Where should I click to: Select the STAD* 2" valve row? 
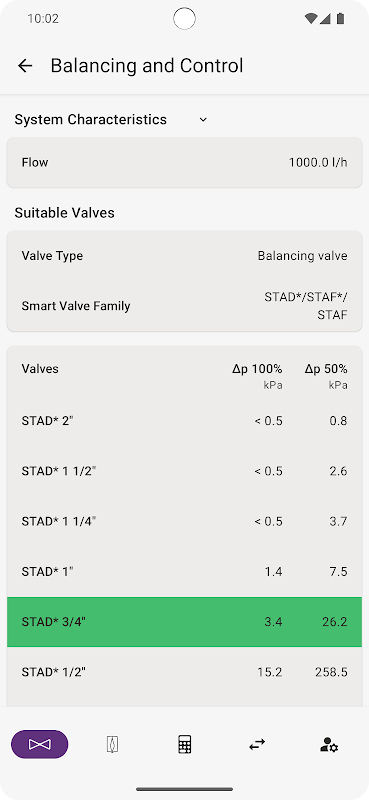pos(184,420)
